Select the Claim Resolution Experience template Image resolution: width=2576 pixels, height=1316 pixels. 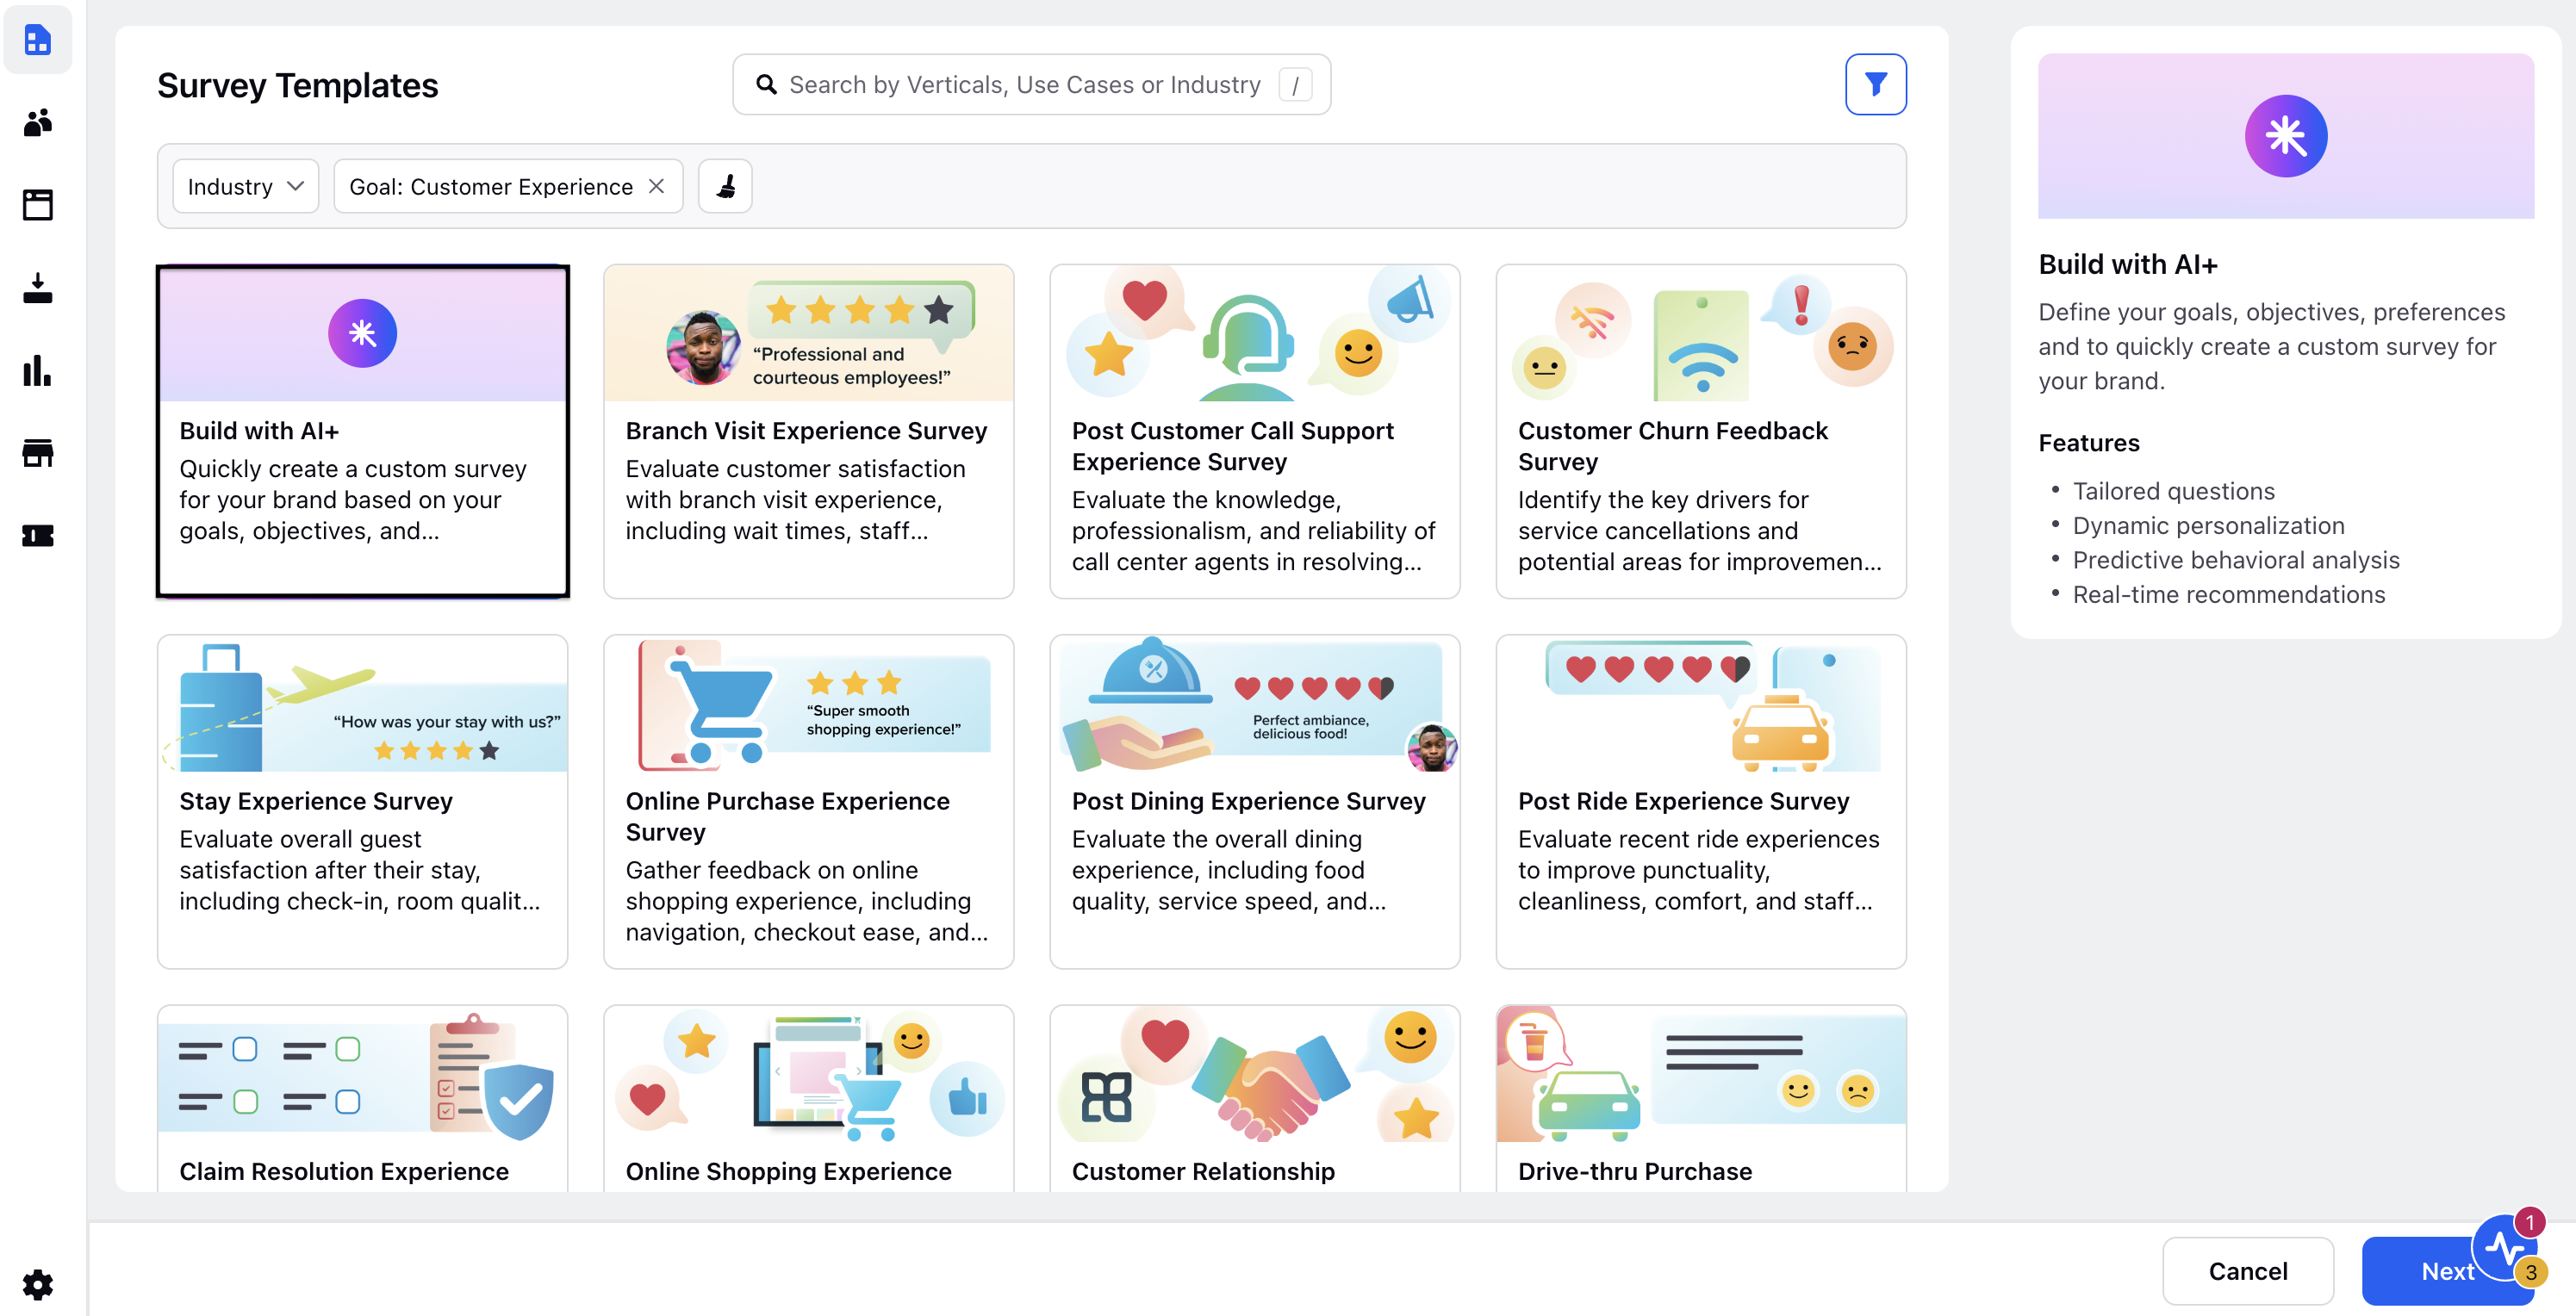(362, 1098)
